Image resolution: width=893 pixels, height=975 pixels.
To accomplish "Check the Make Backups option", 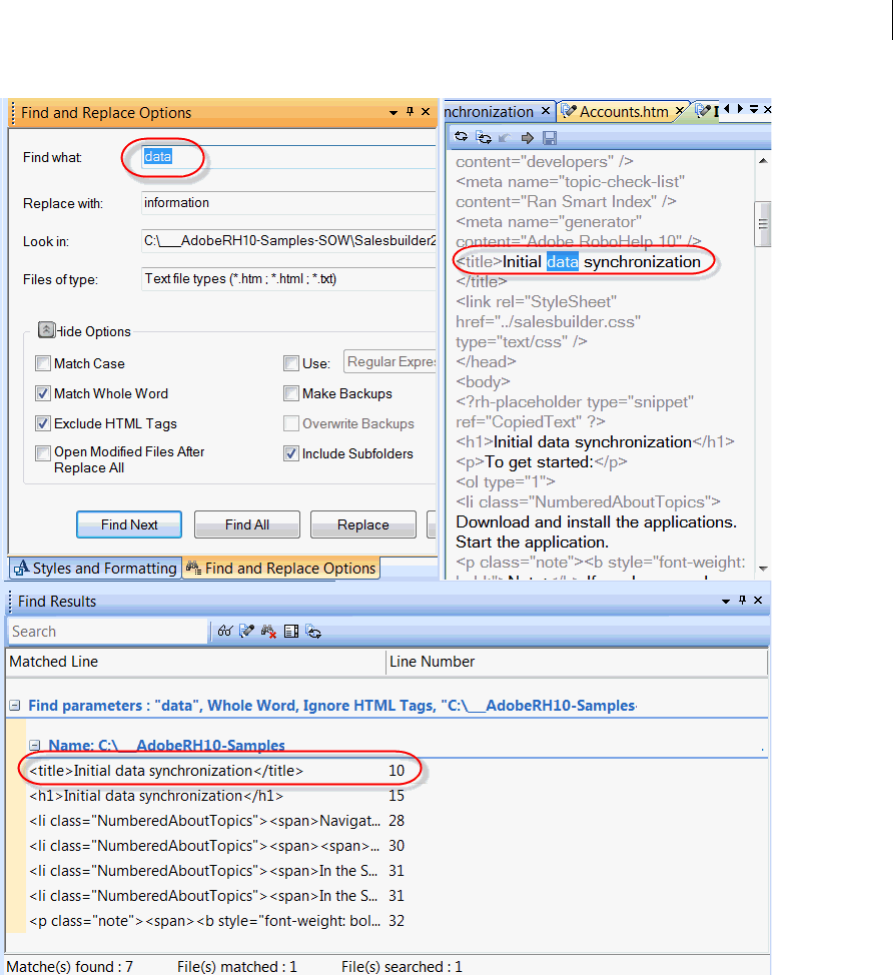I will [291, 394].
